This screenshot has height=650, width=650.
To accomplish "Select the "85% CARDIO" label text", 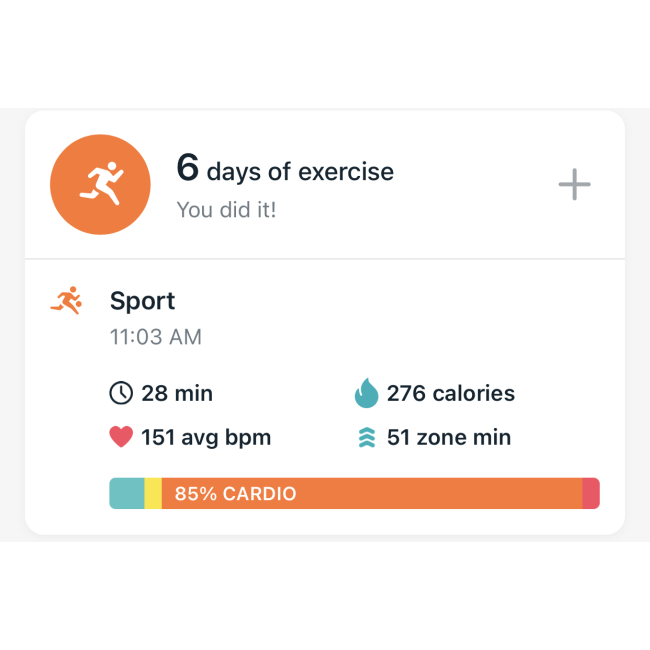I will 235,493.
